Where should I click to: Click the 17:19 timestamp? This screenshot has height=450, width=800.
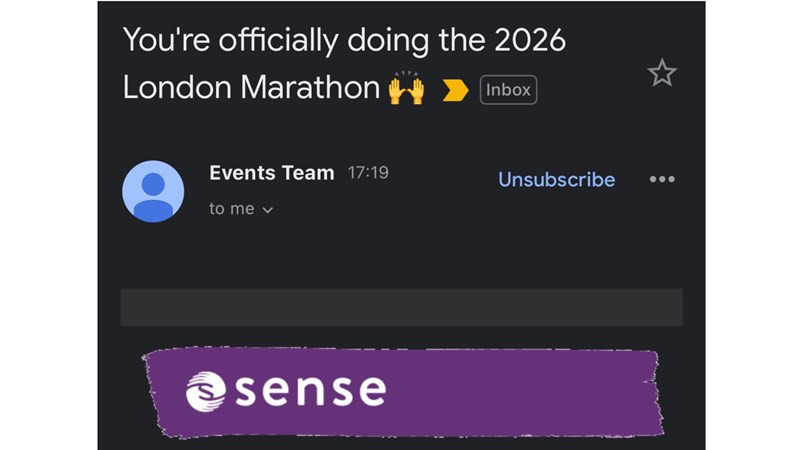pyautogui.click(x=368, y=173)
